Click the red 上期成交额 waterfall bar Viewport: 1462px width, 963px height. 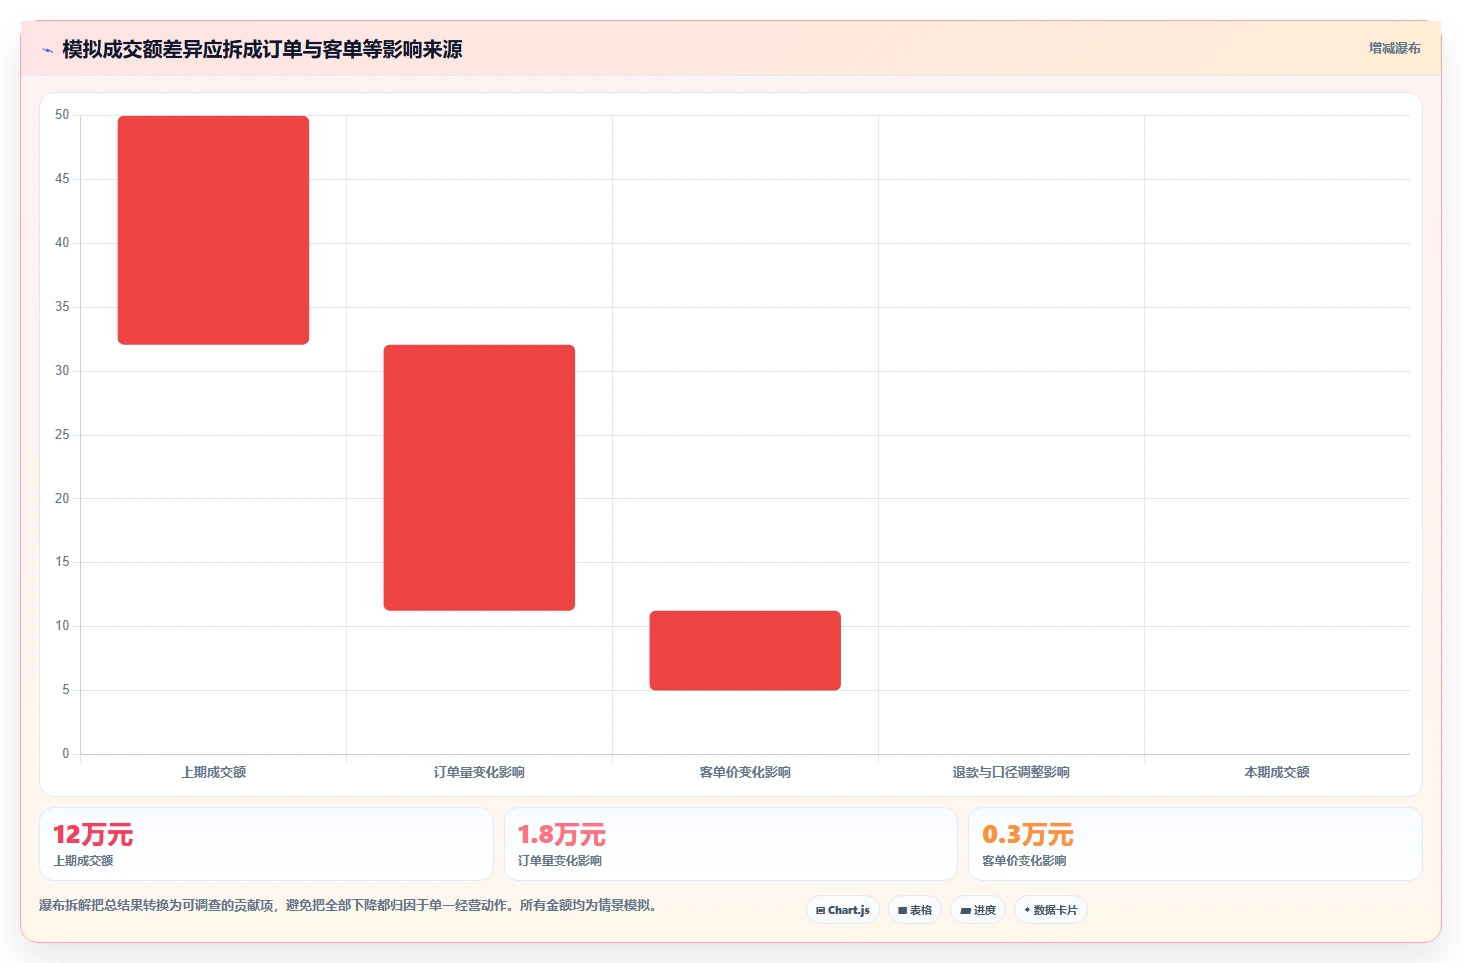pos(213,230)
